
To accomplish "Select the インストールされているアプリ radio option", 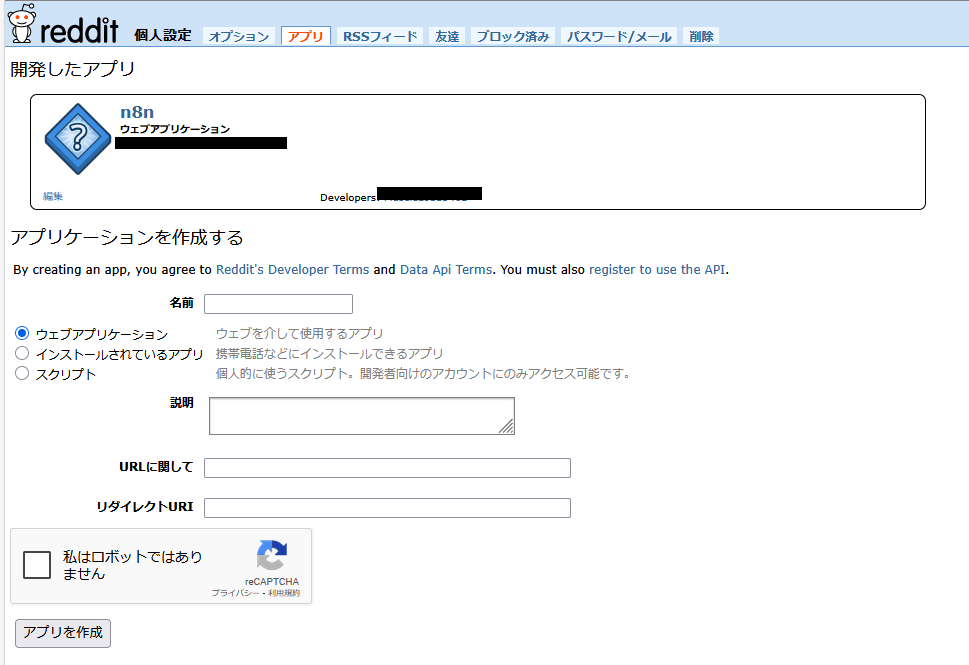I will click(x=22, y=354).
